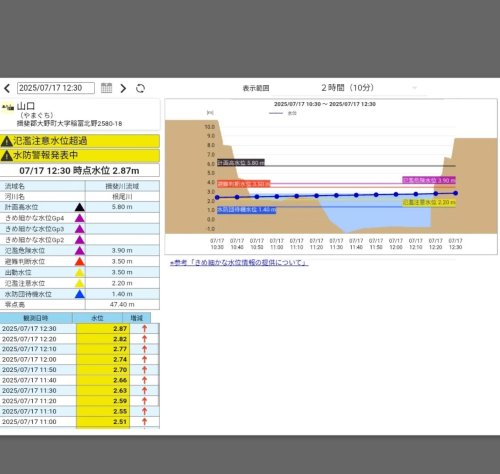
Task: Click the yellow 2.87 water level cell
Action: (x=103, y=329)
